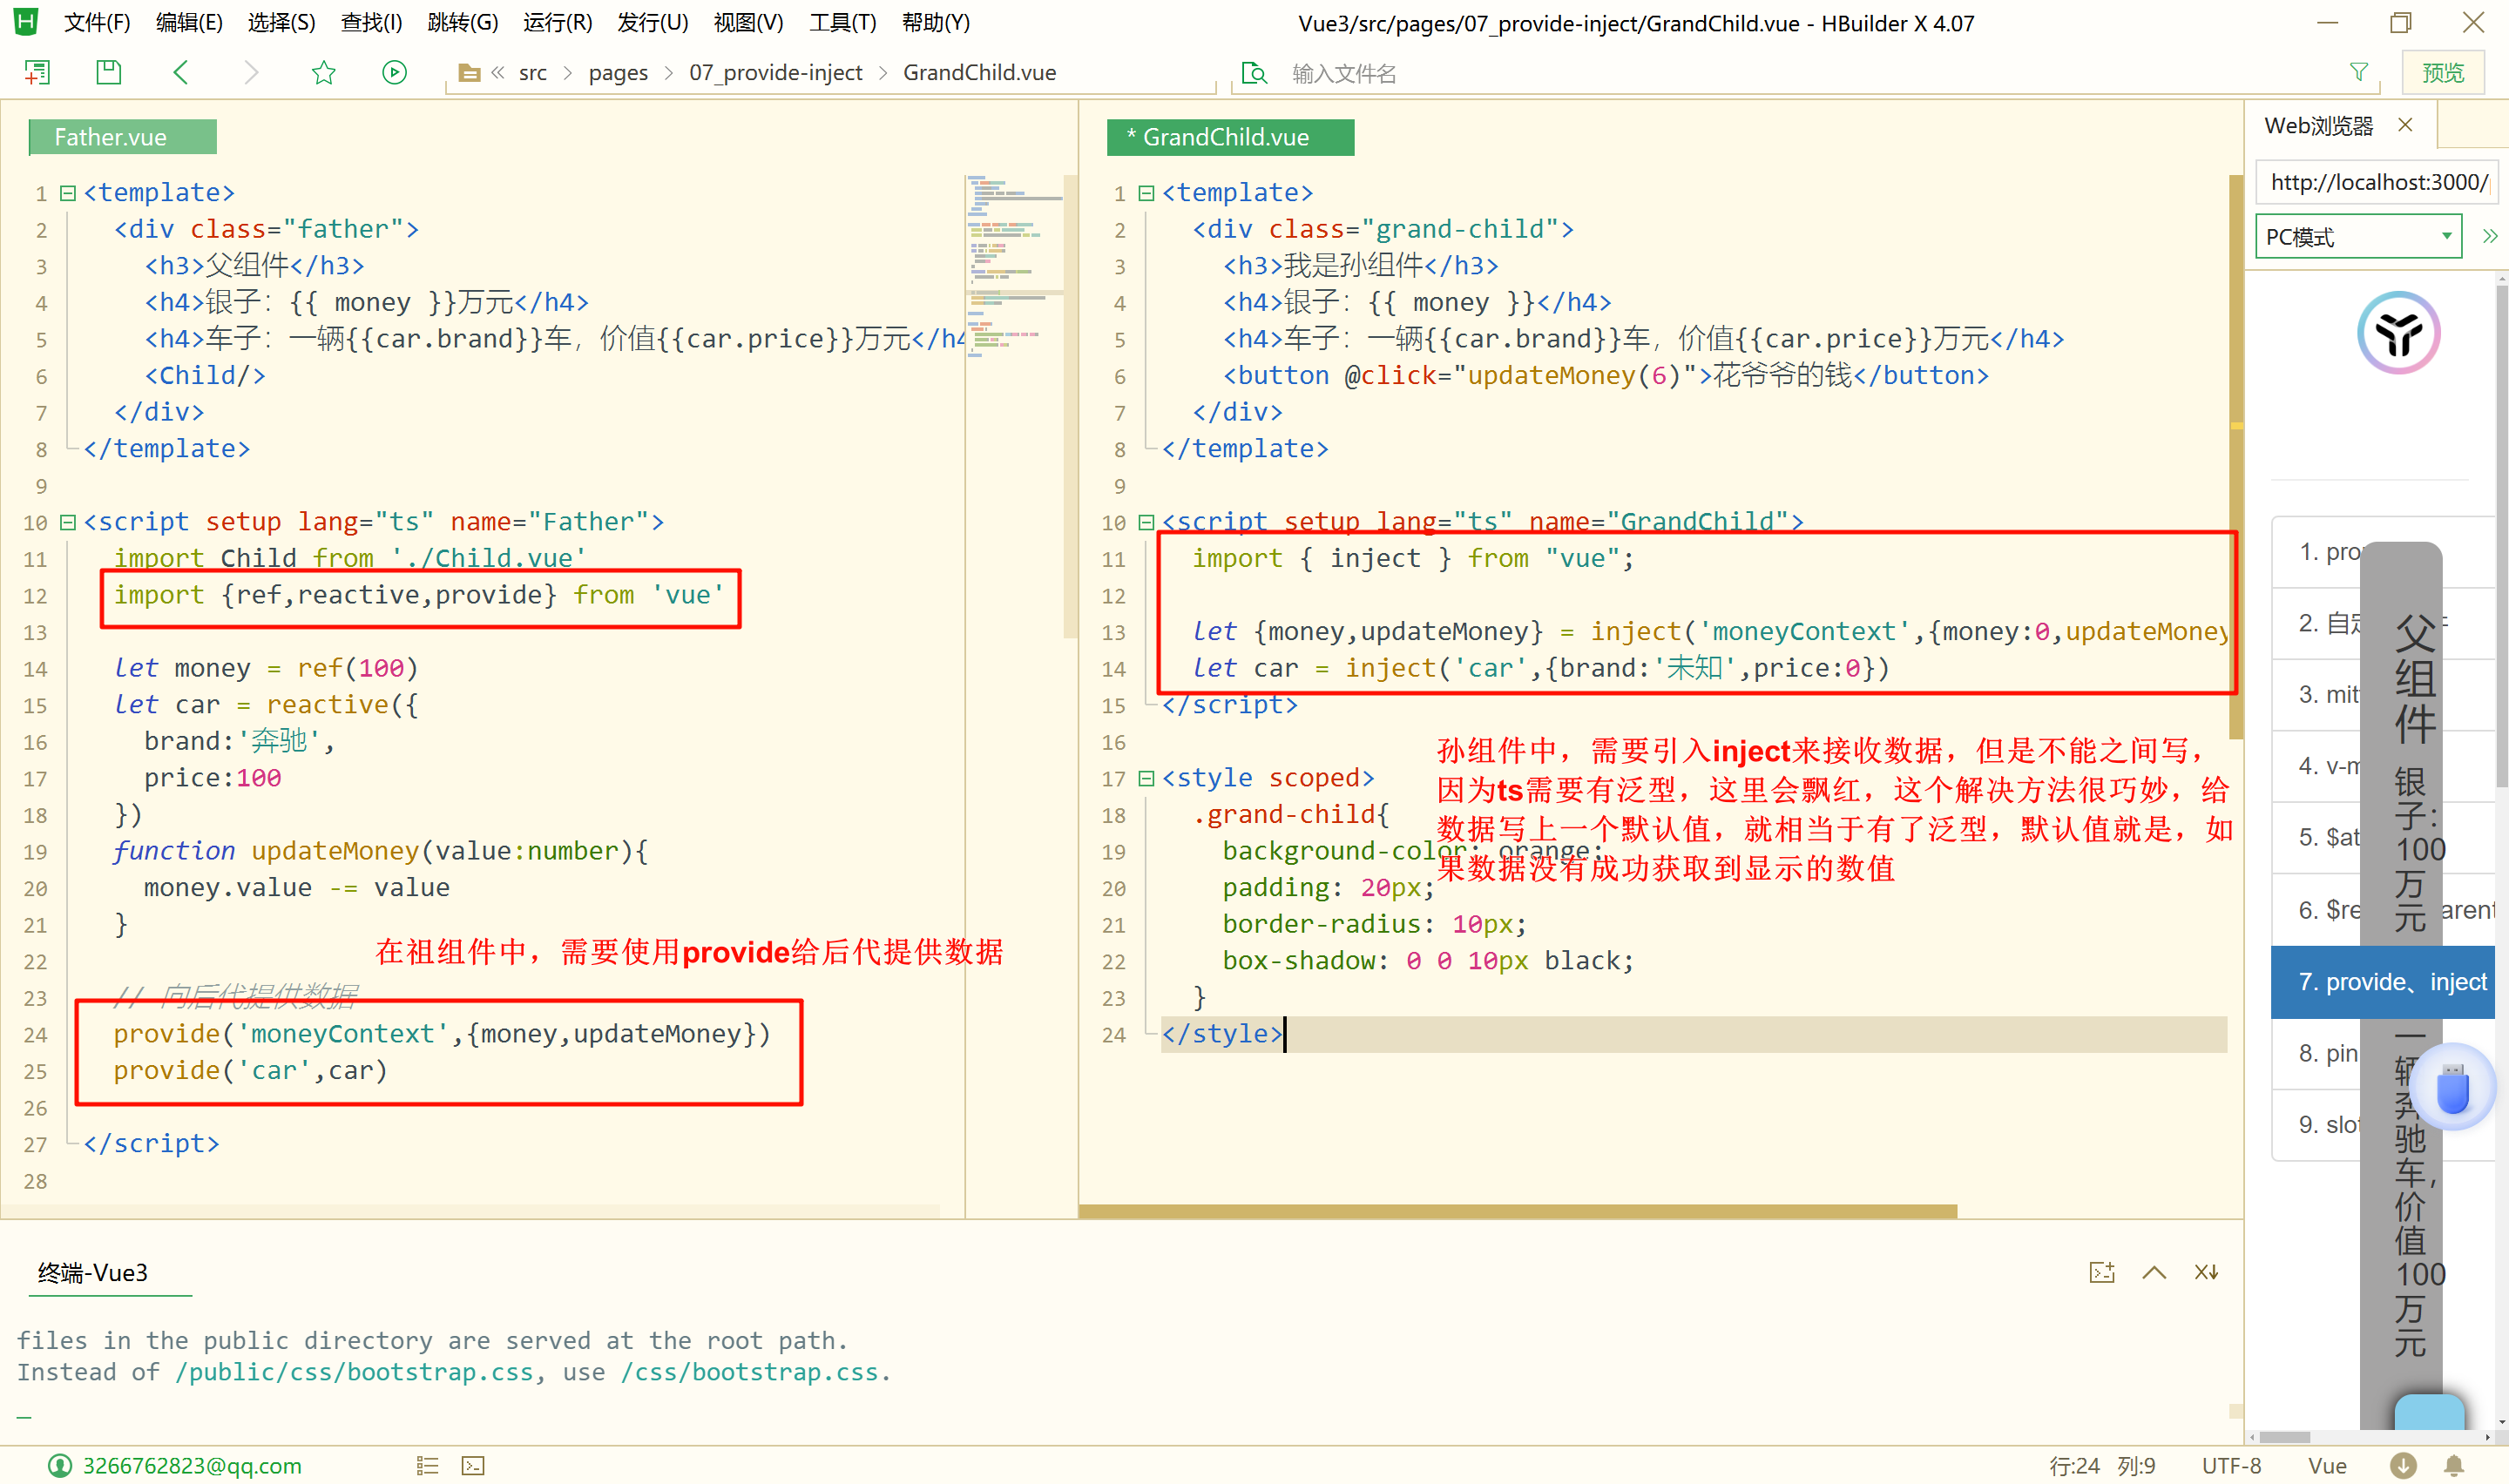Click the 预览 button
2509x1484 pixels.
pyautogui.click(x=2442, y=72)
